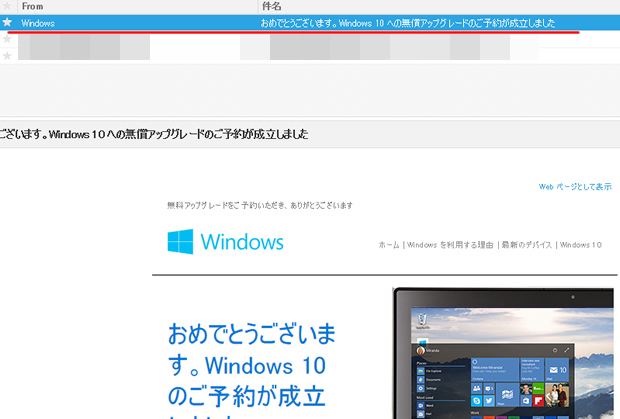
Task: Click the Windows logo in email body
Action: point(225,242)
